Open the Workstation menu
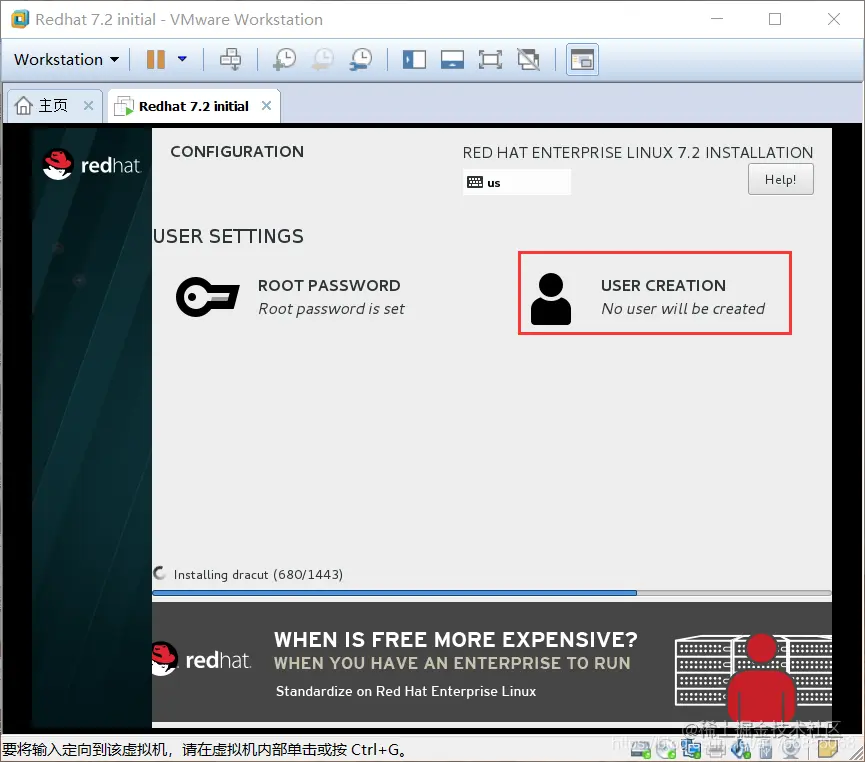This screenshot has height=762, width=865. tap(66, 59)
